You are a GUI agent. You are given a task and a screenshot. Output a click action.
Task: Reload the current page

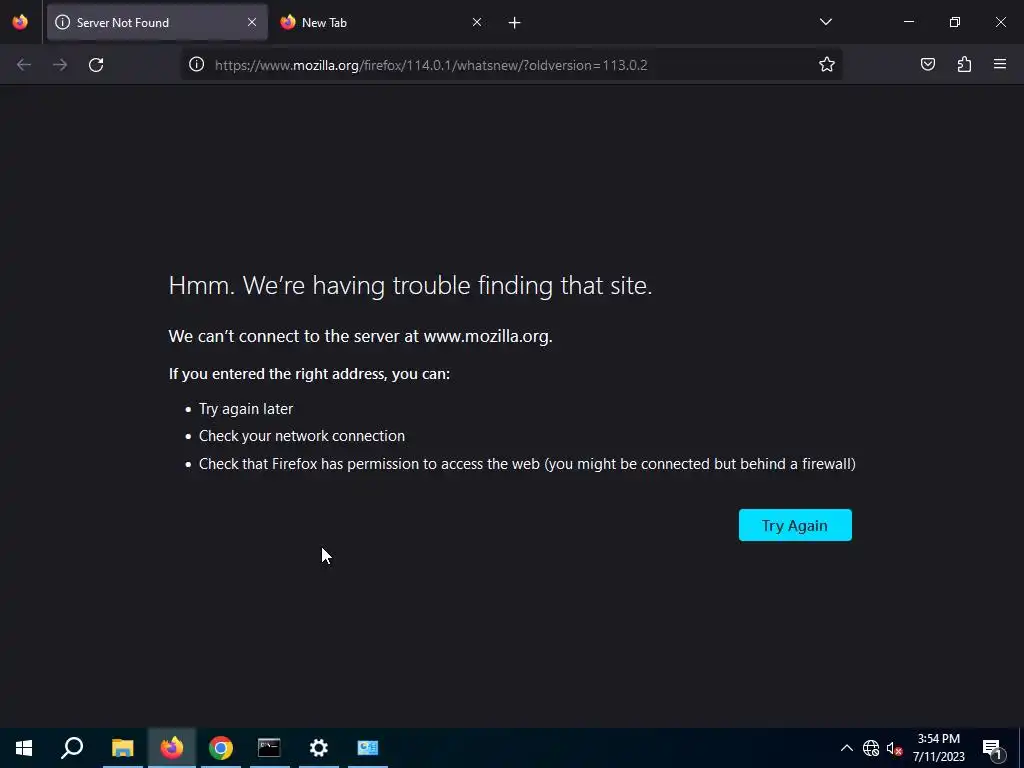click(x=96, y=65)
